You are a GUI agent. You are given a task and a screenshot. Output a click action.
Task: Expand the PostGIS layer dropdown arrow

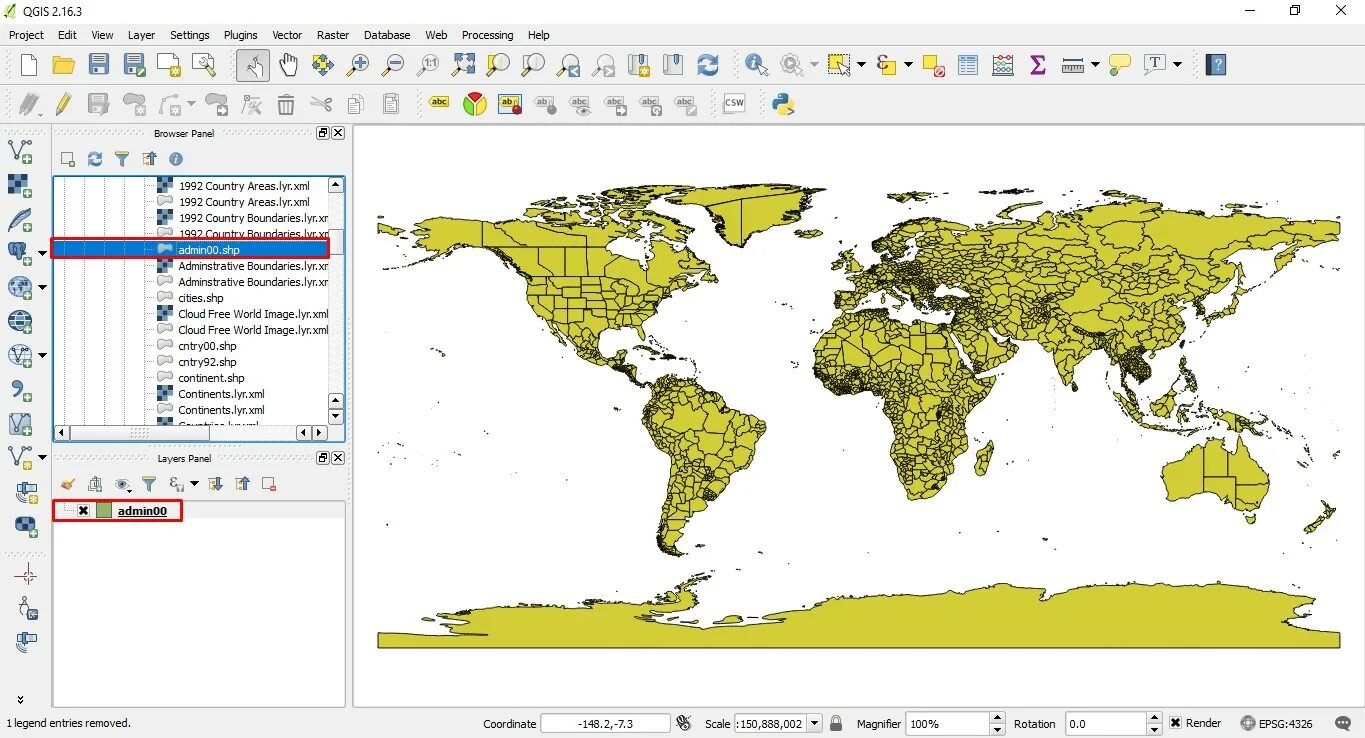point(42,253)
